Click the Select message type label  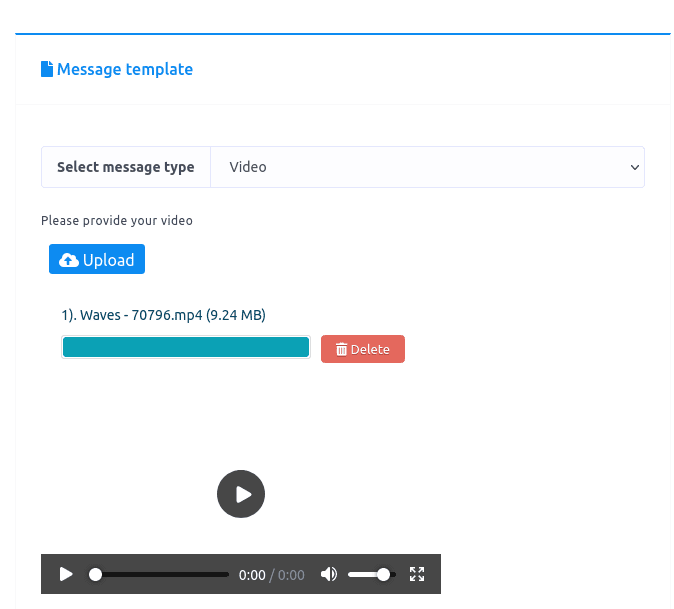click(x=126, y=167)
